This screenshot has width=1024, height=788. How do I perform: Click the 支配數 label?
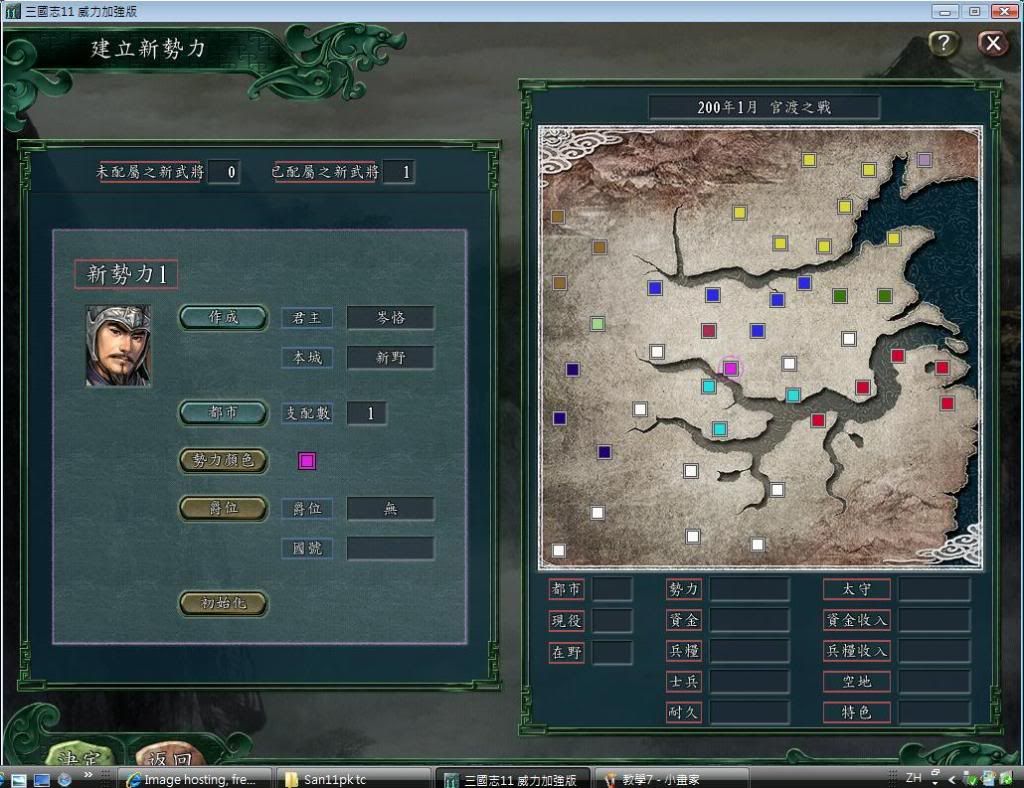point(307,413)
